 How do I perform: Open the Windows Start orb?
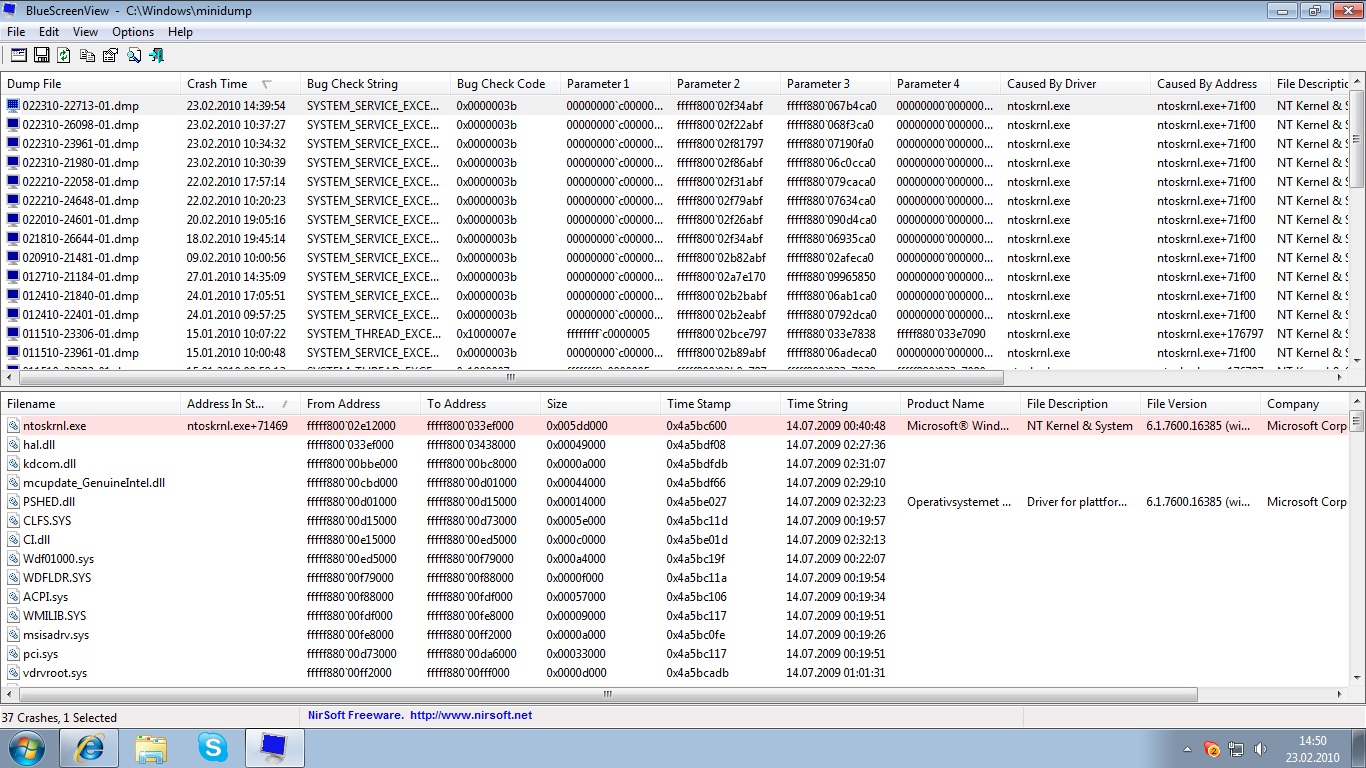click(26, 748)
